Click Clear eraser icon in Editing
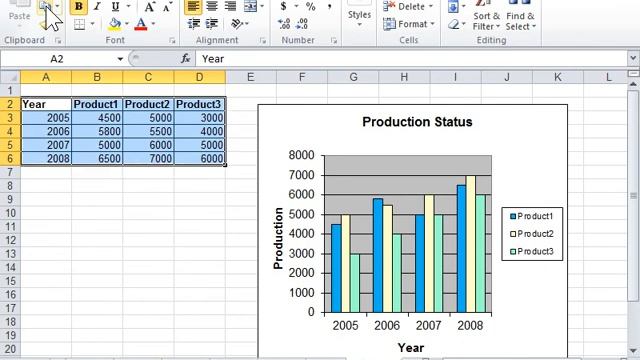The width and height of the screenshot is (640, 360). 453,24
